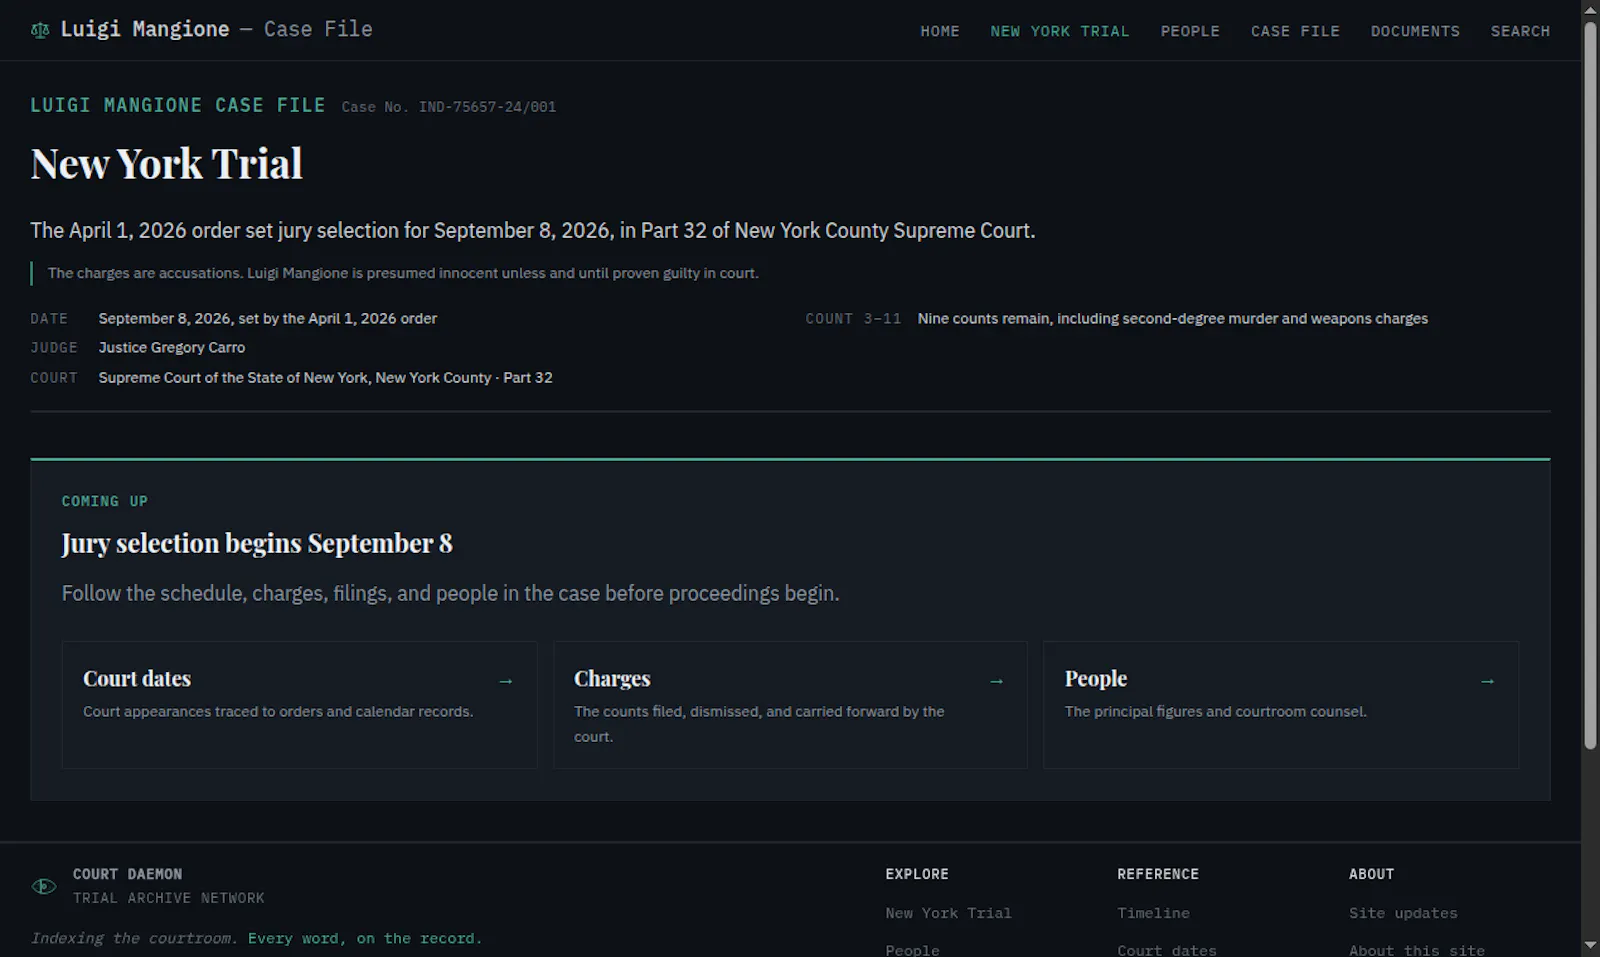Click 'Nine counts remain' description text
This screenshot has width=1600, height=957.
1173,319
